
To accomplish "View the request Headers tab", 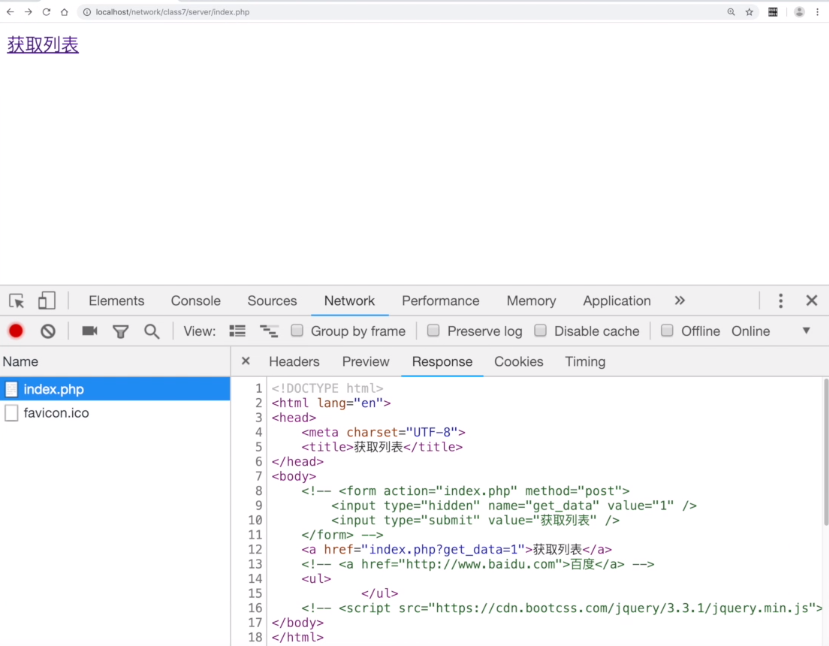I will point(294,362).
